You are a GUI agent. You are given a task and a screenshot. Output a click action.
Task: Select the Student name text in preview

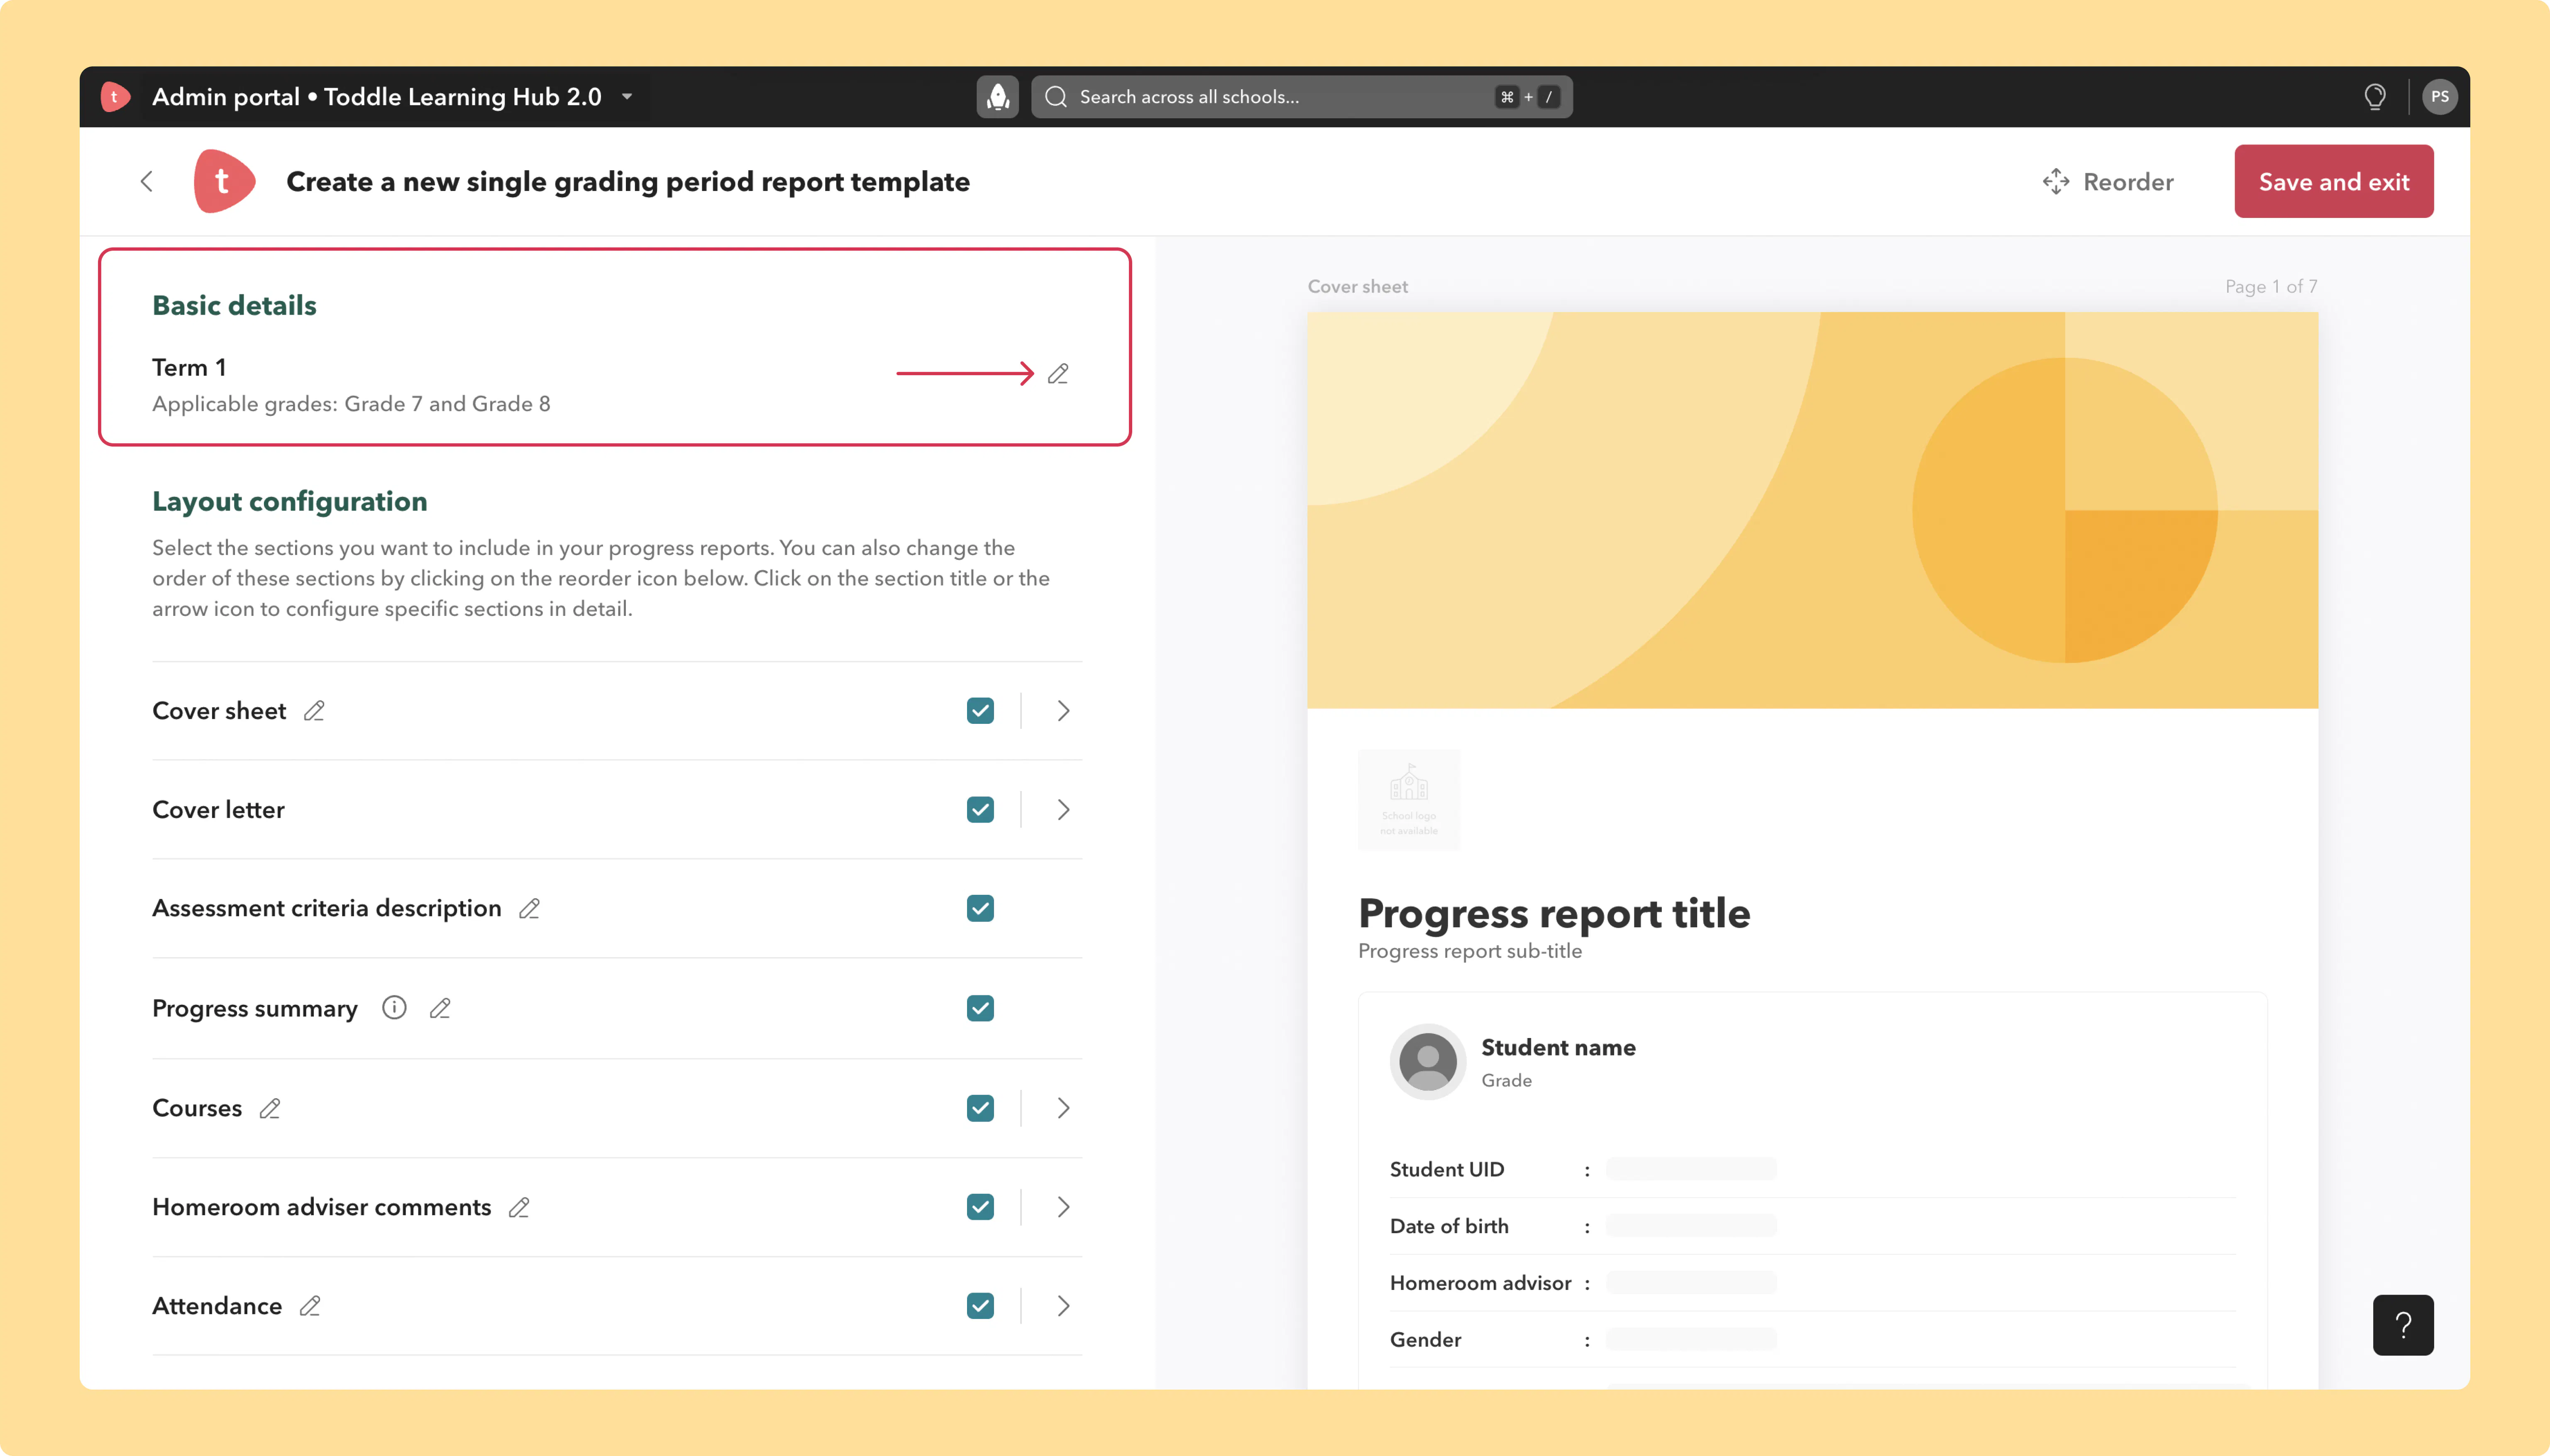point(1558,1047)
